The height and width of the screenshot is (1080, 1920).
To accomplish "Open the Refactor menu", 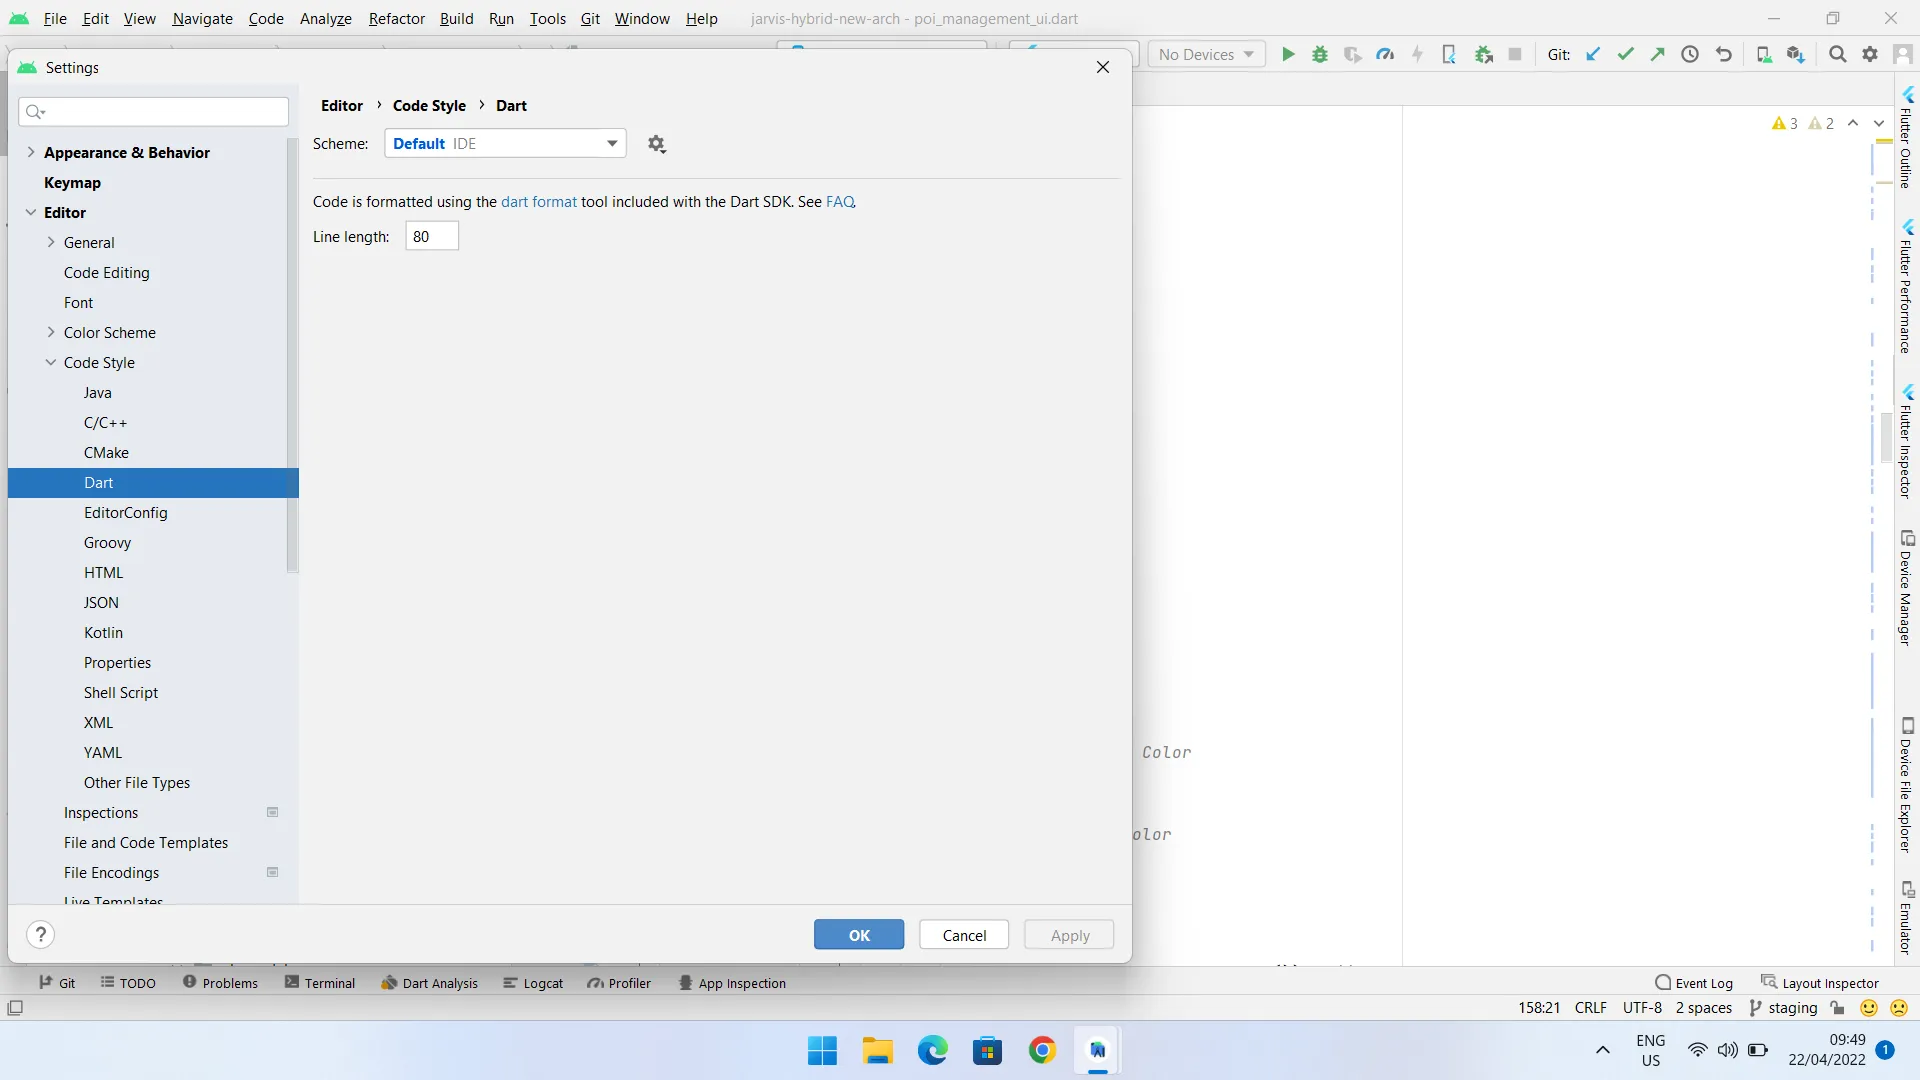I will coord(396,19).
